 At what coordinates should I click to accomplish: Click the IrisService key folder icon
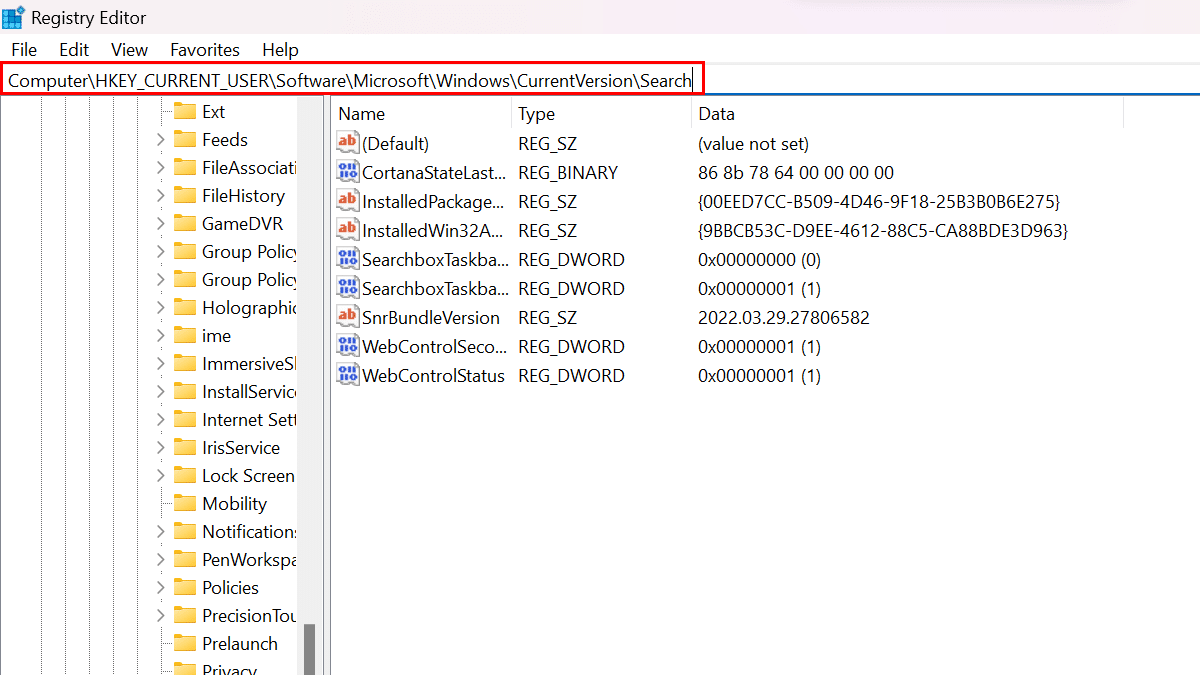pyautogui.click(x=184, y=447)
